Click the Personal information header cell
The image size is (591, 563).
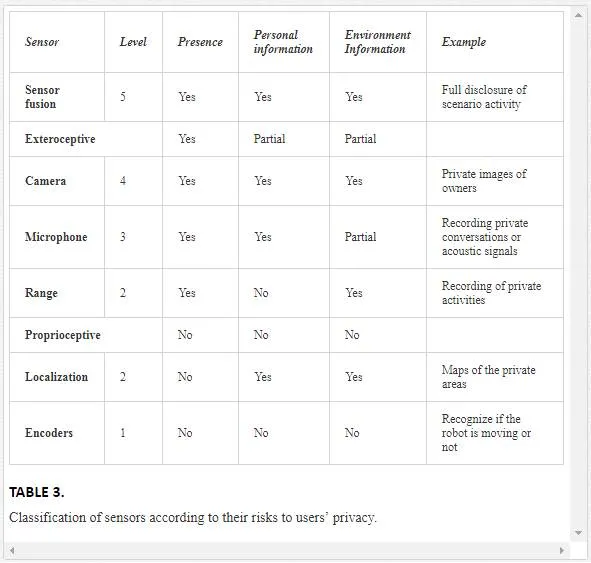tap(283, 42)
